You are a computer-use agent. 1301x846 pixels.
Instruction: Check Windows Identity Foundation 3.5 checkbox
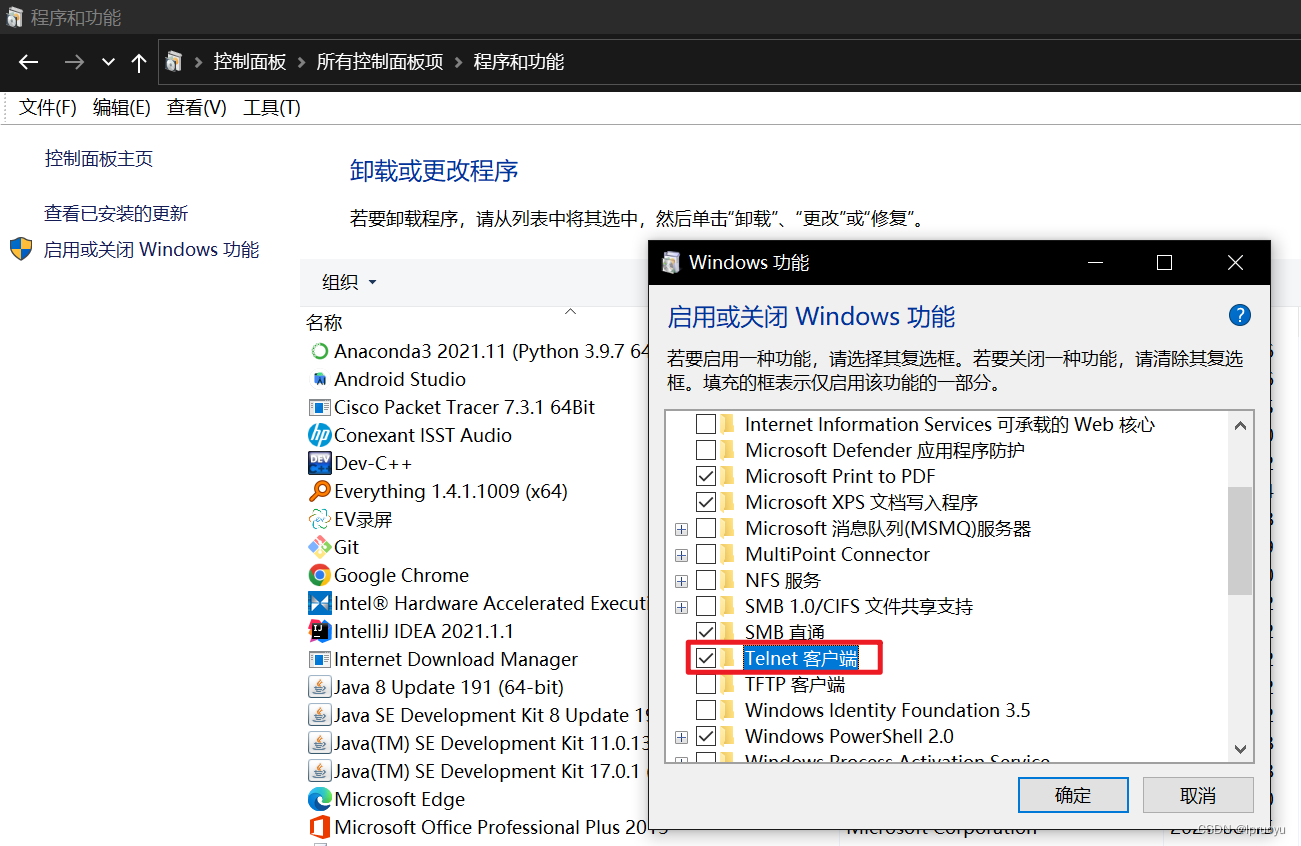tap(706, 710)
